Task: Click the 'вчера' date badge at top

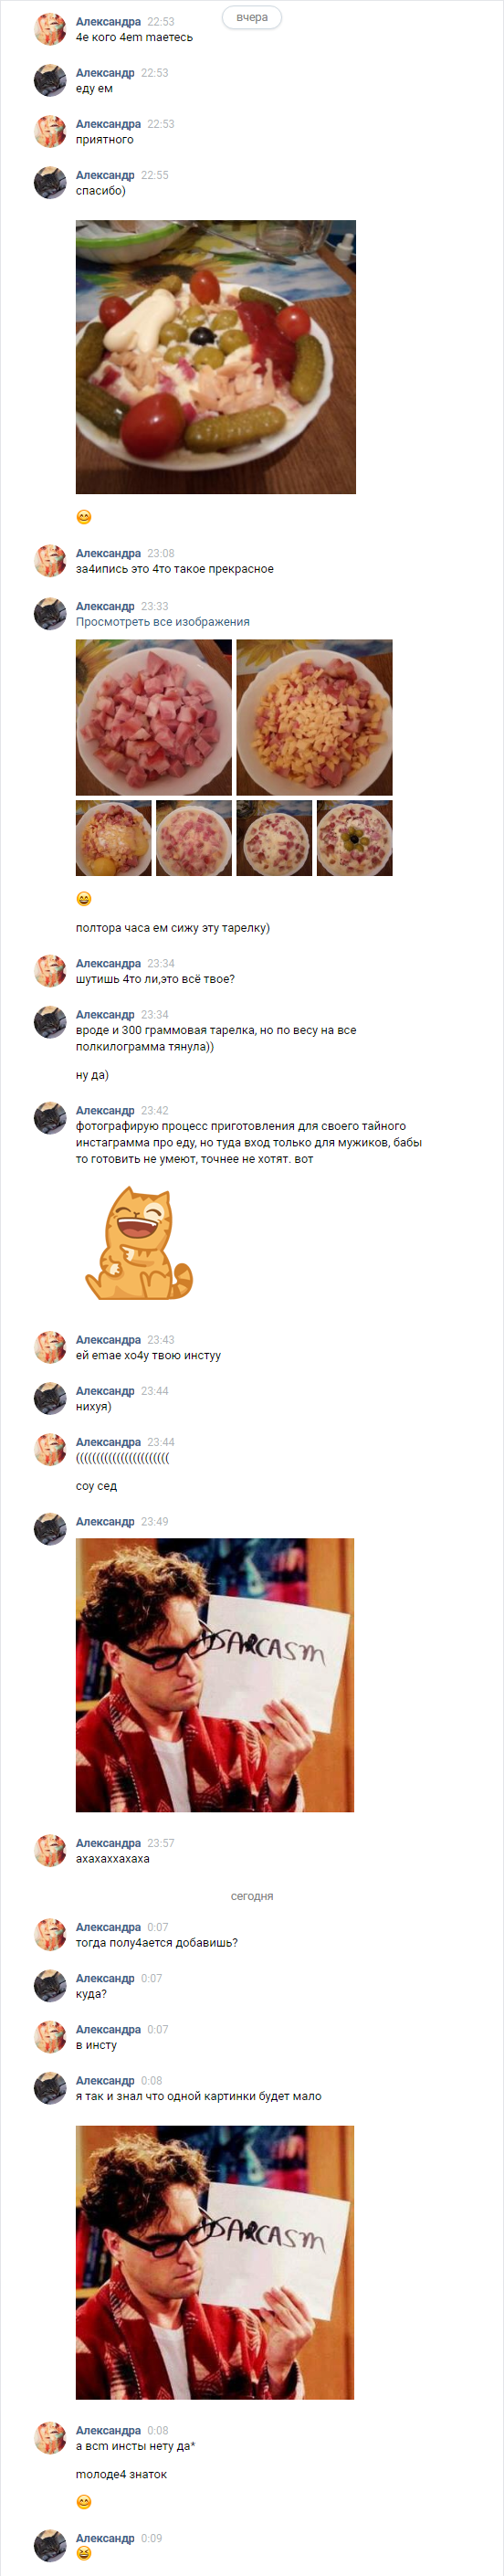Action: click(x=252, y=17)
